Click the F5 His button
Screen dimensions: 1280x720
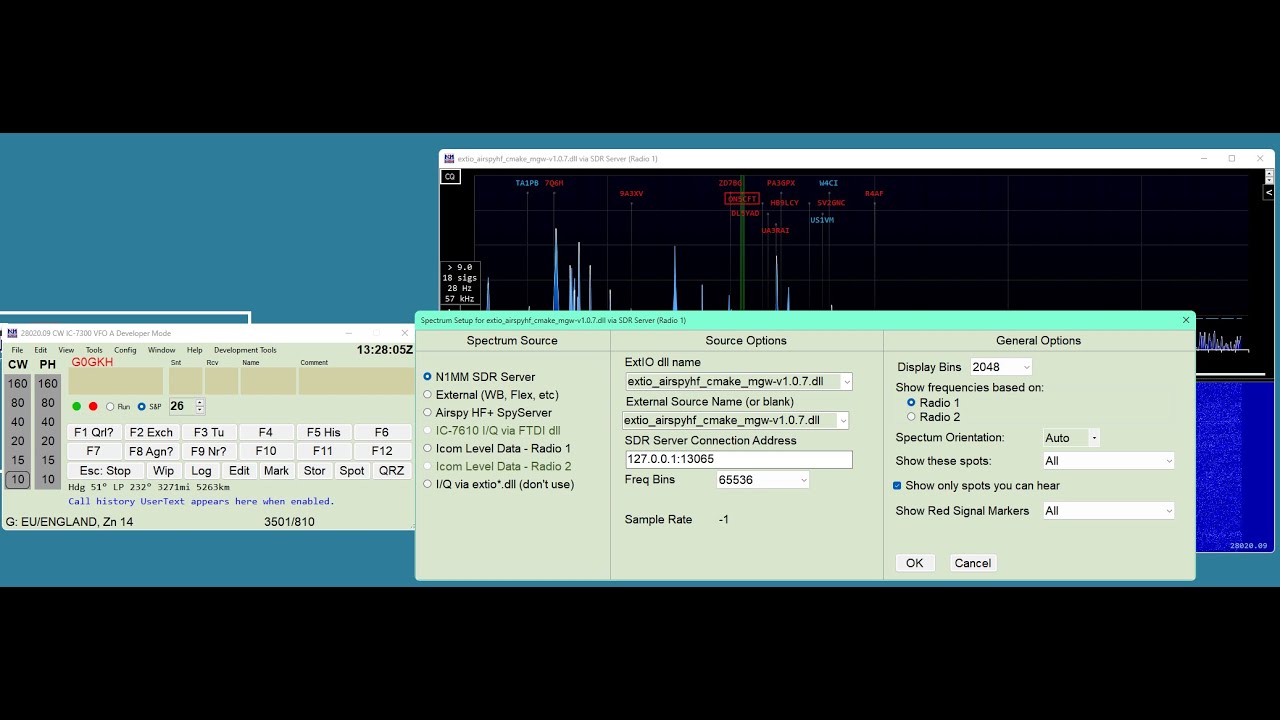click(x=324, y=432)
